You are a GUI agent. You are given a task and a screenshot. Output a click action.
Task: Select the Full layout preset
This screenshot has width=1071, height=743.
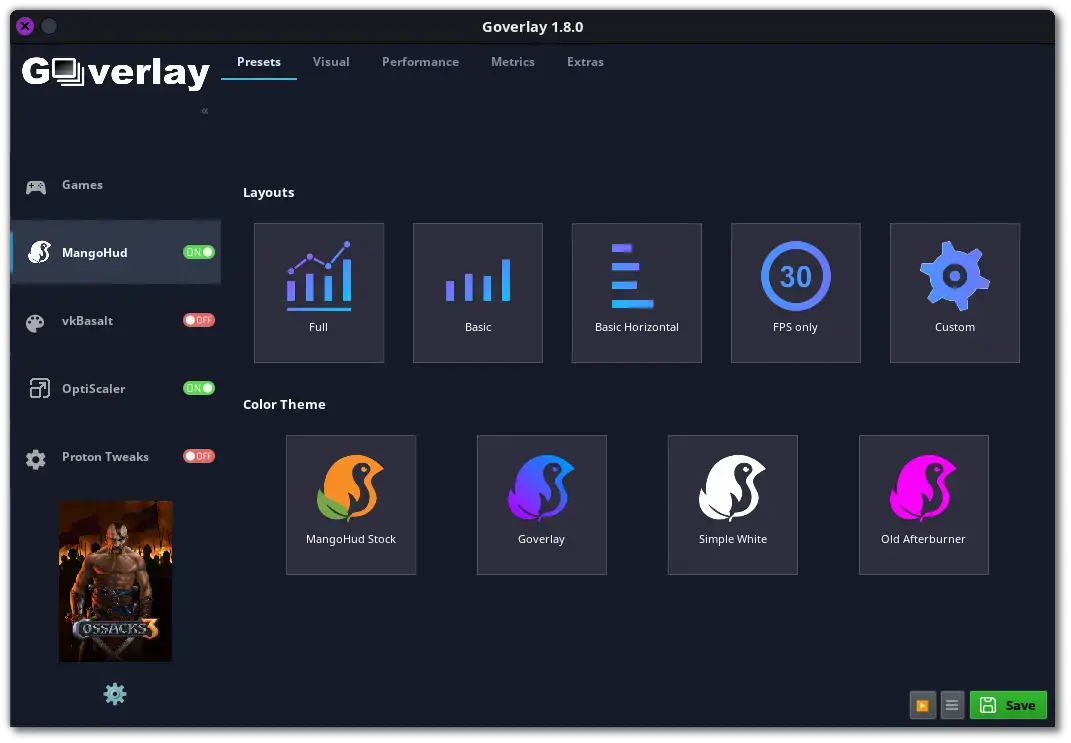coord(318,292)
